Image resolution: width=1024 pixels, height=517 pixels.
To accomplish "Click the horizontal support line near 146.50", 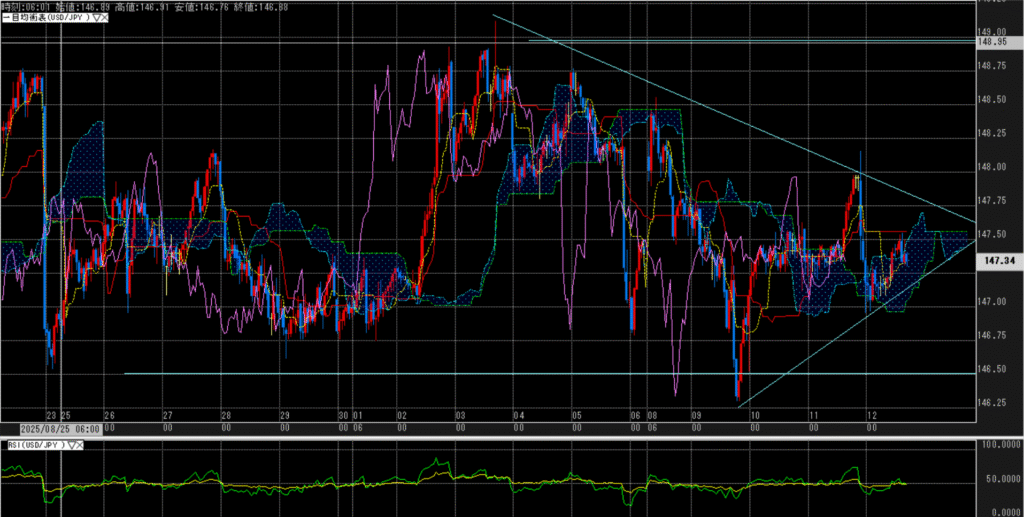I will click(x=500, y=374).
